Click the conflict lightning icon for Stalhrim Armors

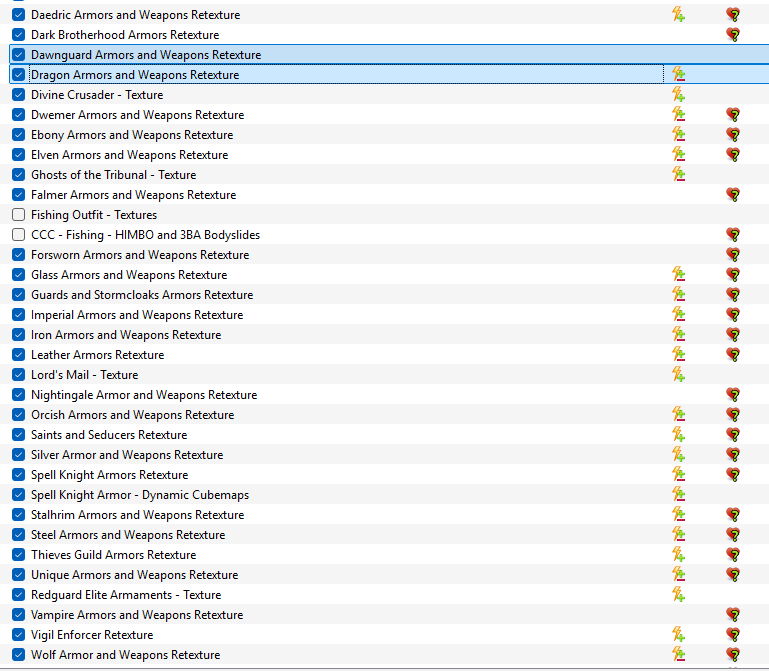[x=678, y=515]
